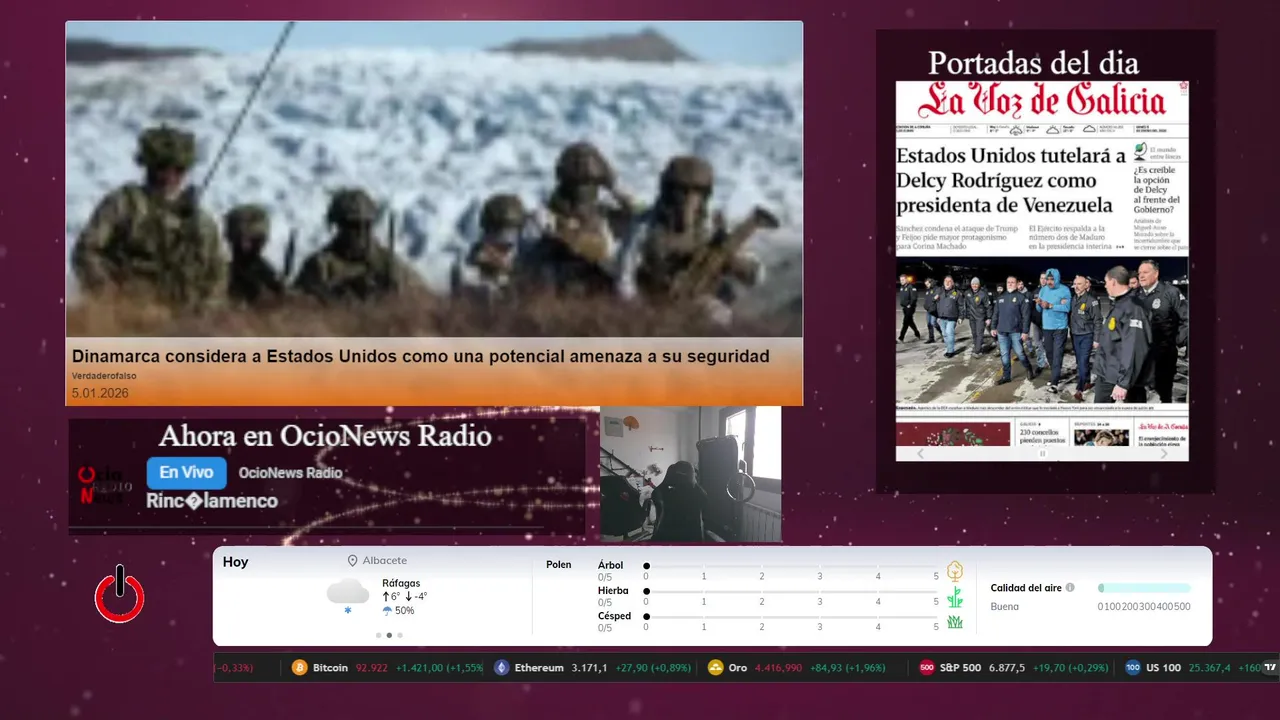This screenshot has height=720, width=1280.
Task: Click the snowy cloud weather icon
Action: pyautogui.click(x=347, y=594)
